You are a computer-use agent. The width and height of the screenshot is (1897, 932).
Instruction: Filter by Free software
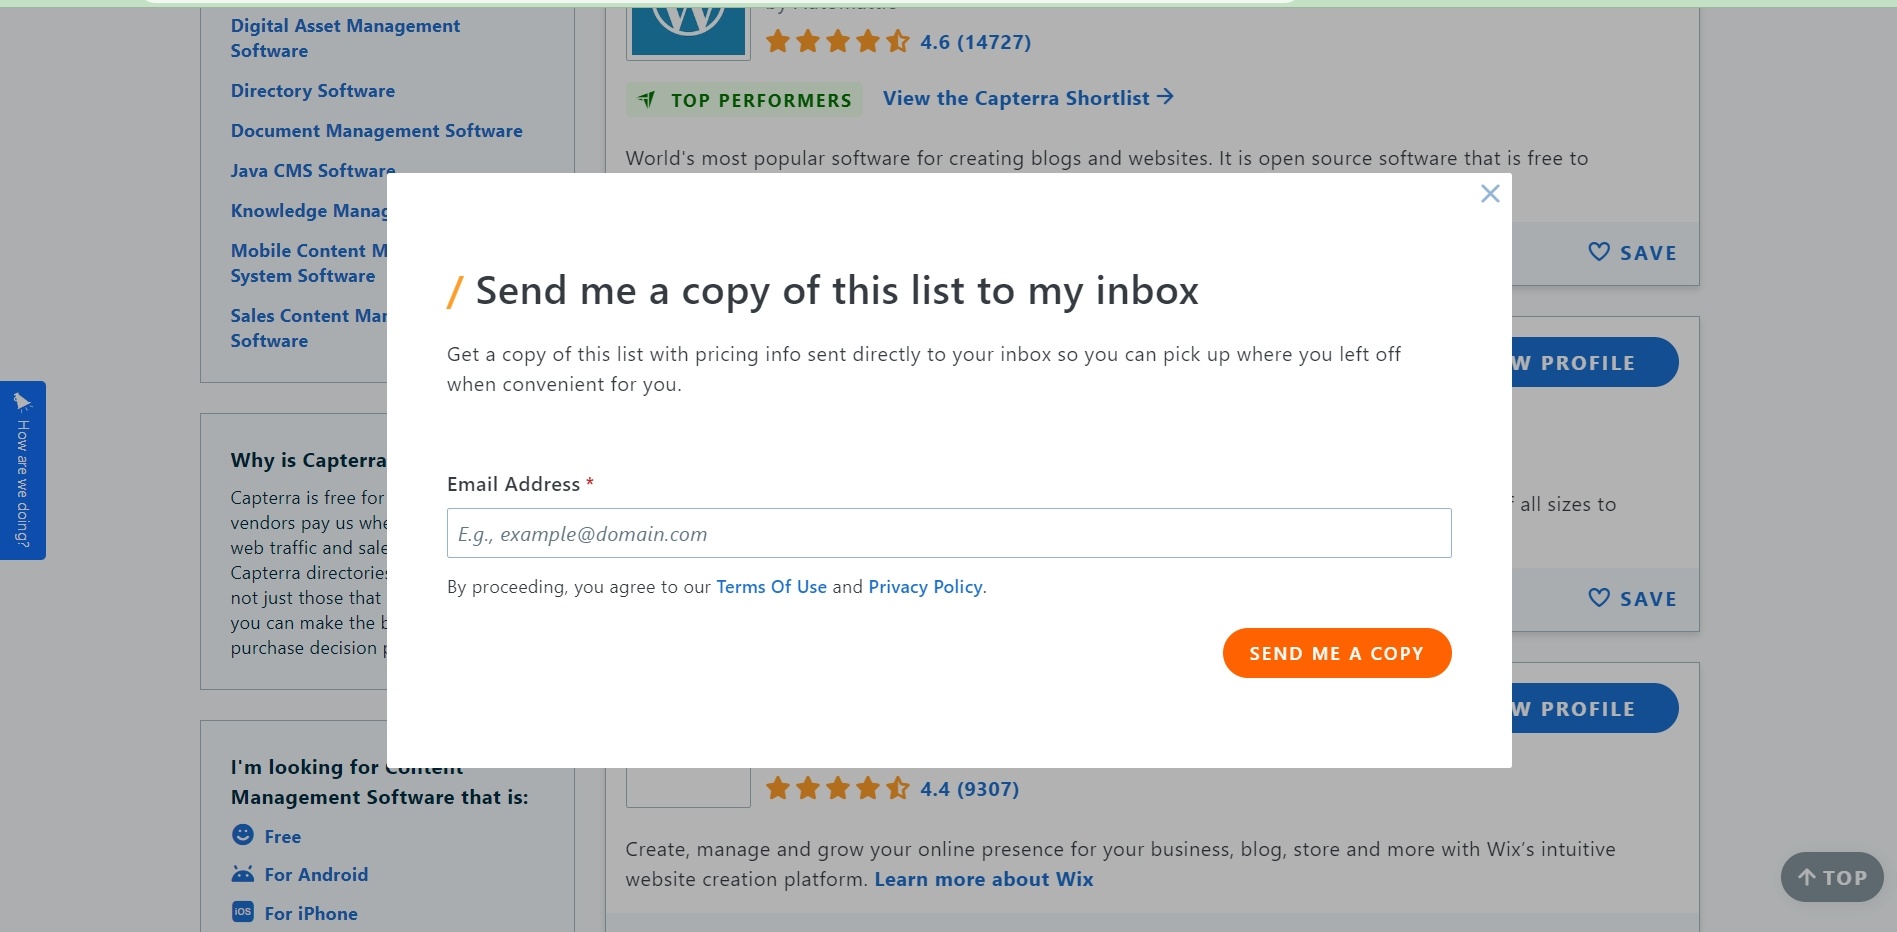click(282, 836)
